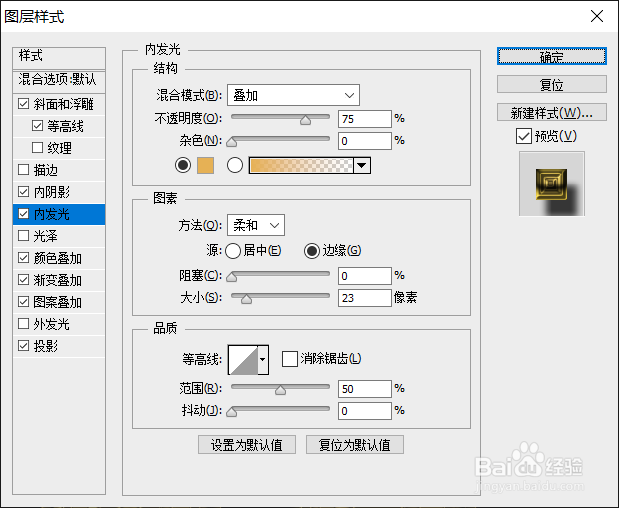Click the 复位 button
This screenshot has width=619, height=508.
(551, 84)
